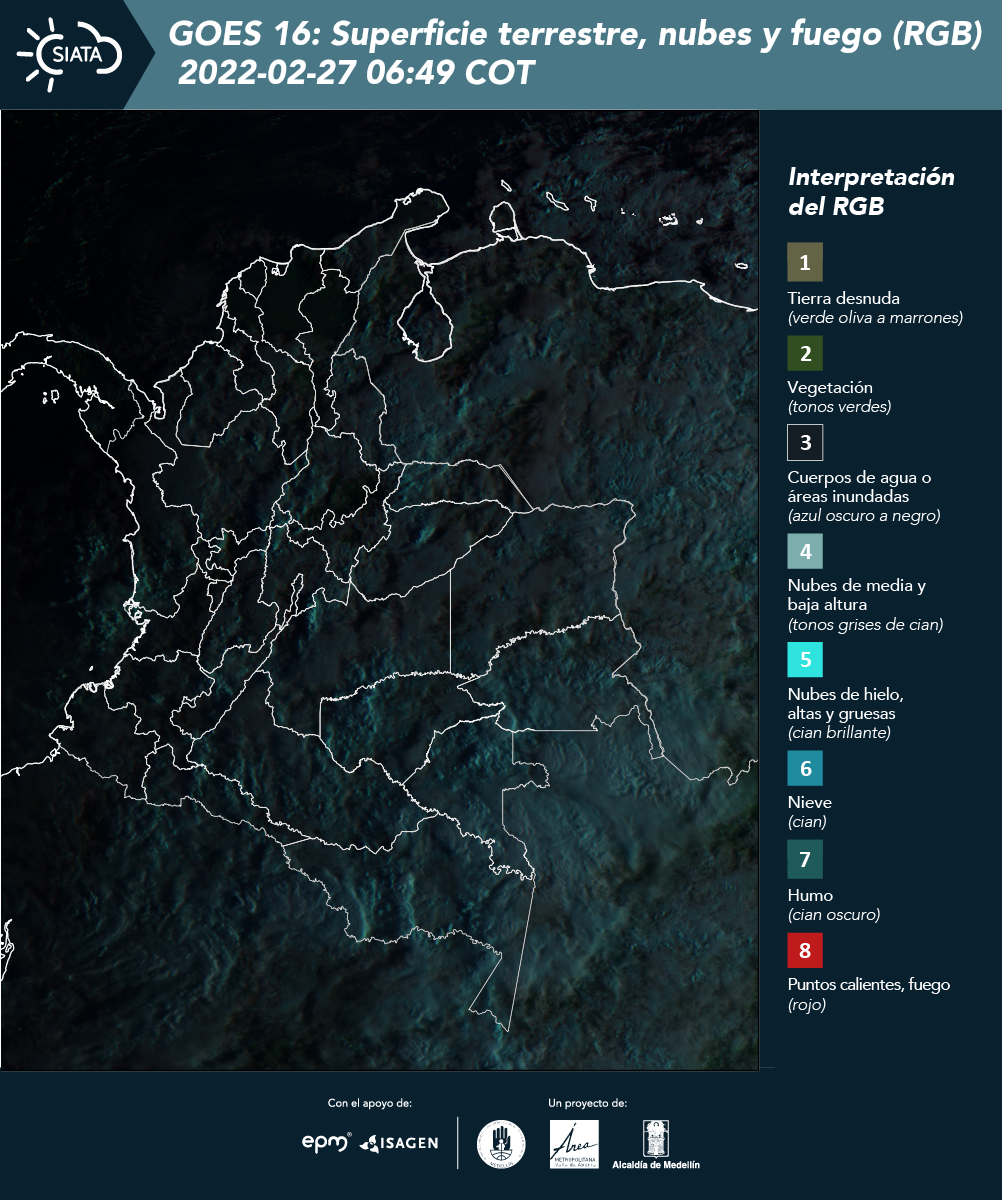1002x1200 pixels.
Task: Click 'Nubes de hielo, altas y gruesas' label
Action: pos(846,704)
